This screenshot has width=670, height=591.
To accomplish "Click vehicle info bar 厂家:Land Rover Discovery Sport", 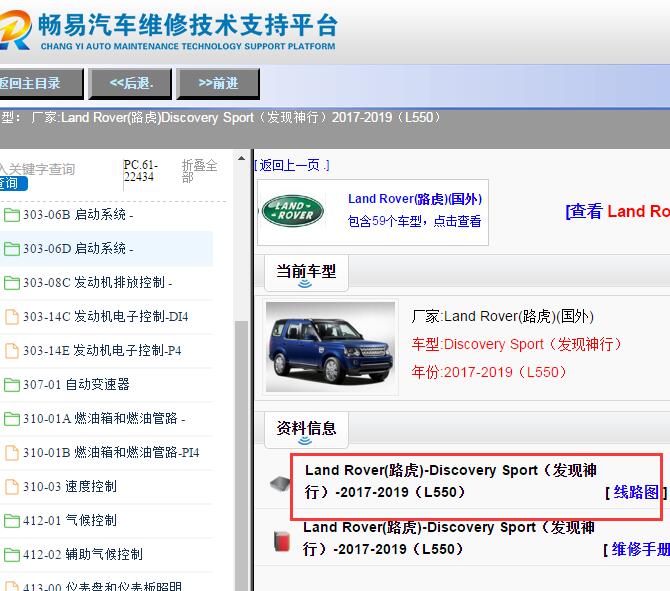I will click(x=235, y=118).
